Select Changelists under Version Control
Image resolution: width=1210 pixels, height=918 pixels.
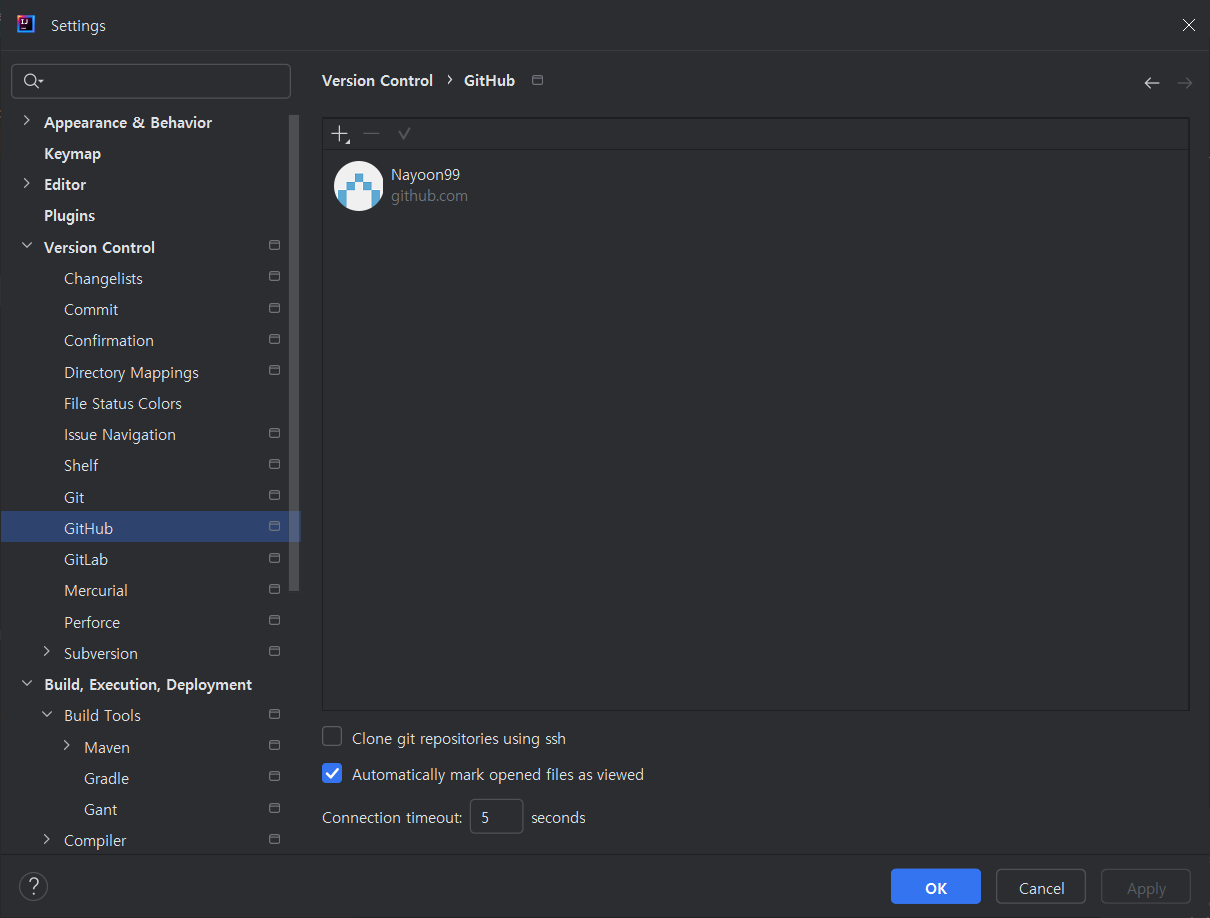tap(103, 279)
